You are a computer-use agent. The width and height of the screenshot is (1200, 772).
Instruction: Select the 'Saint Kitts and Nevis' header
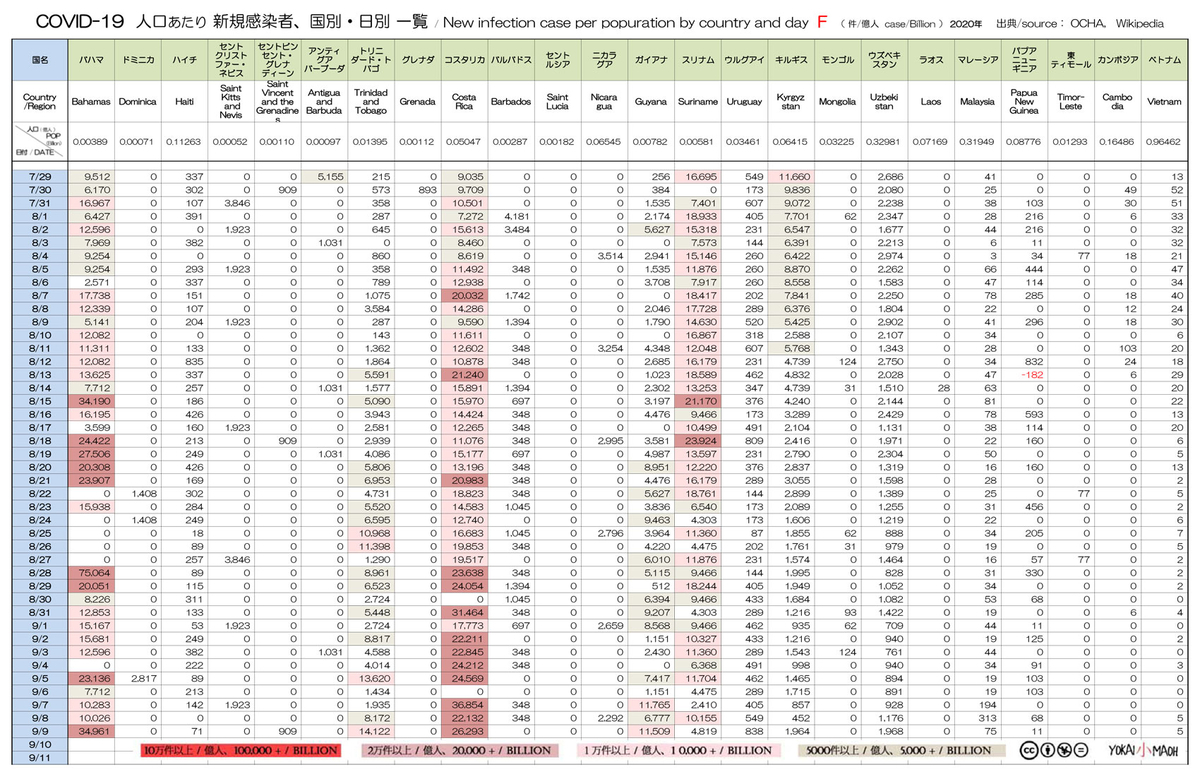click(230, 101)
